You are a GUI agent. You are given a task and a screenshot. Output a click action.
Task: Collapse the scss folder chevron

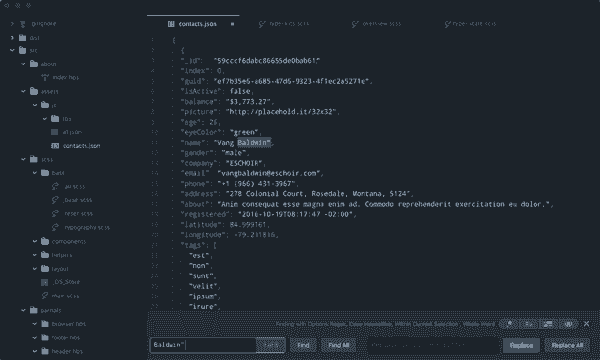click(23, 159)
